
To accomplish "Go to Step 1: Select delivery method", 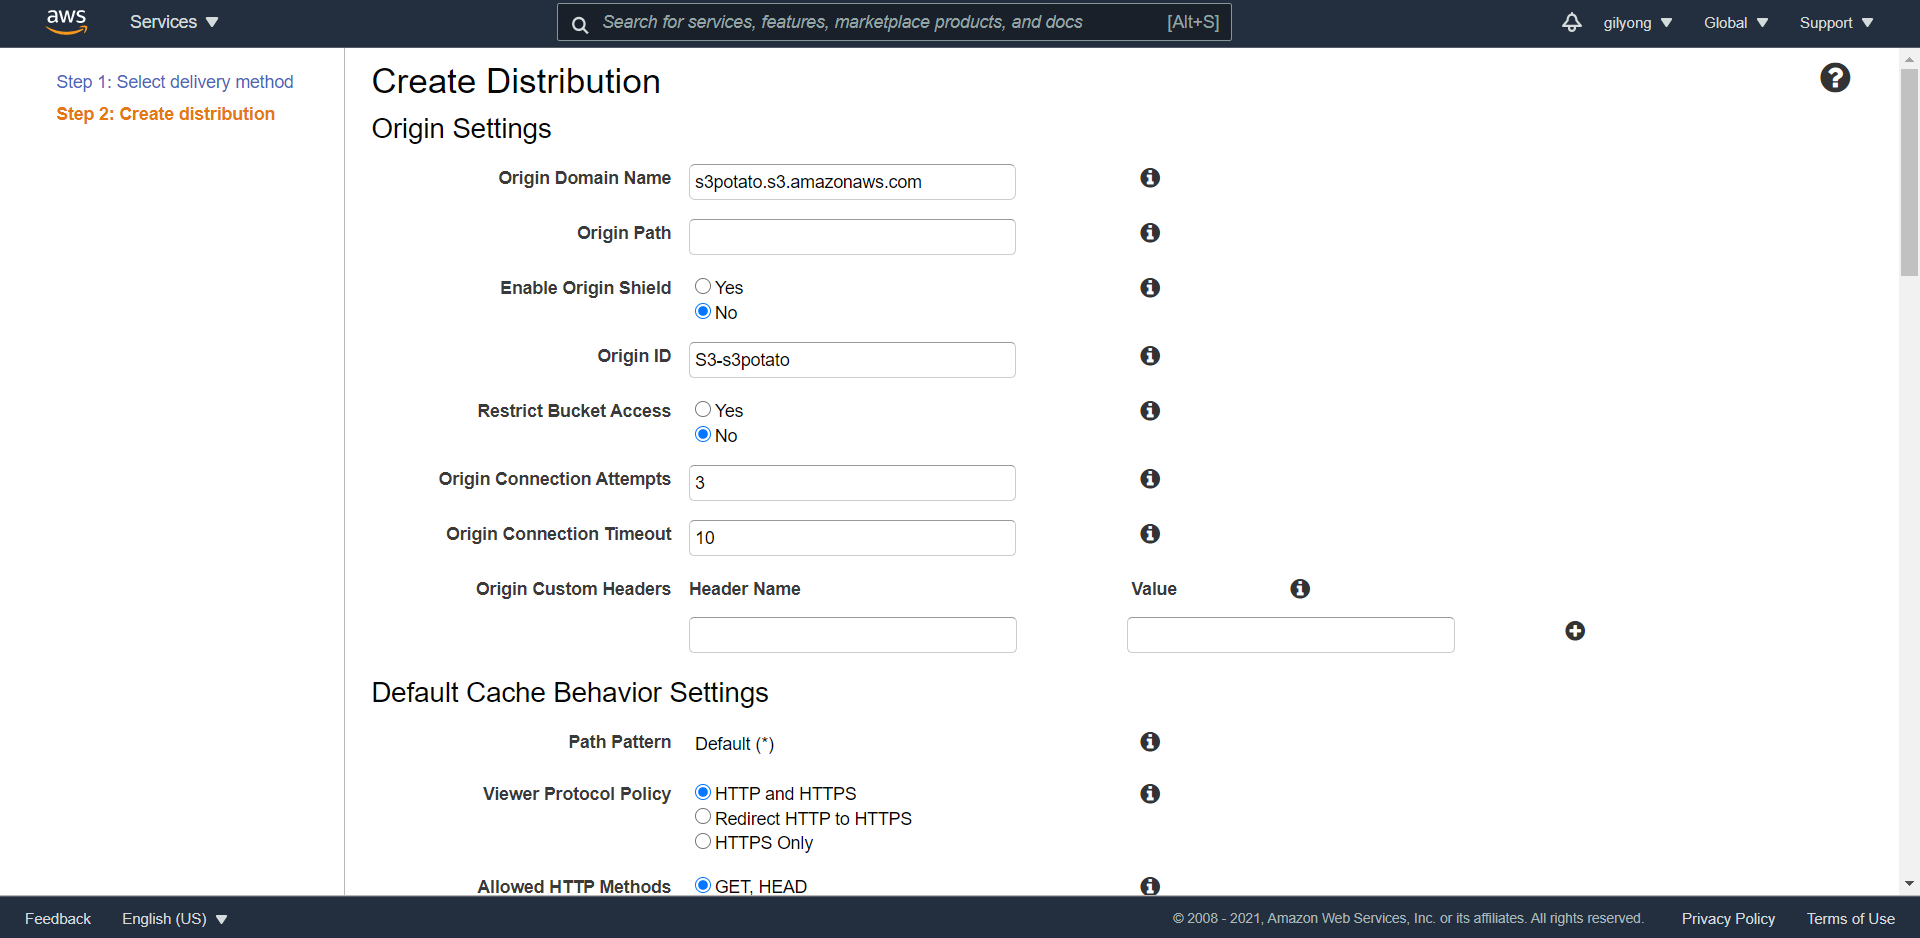I will tap(175, 82).
